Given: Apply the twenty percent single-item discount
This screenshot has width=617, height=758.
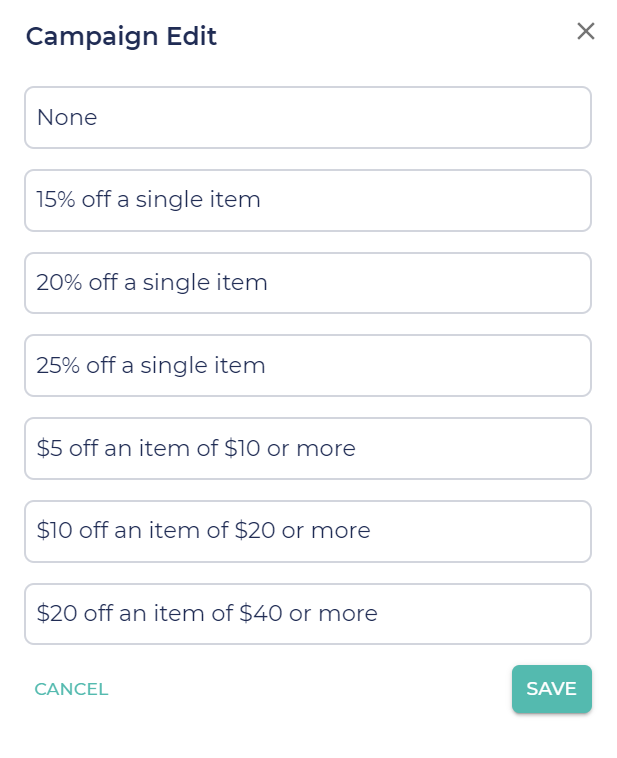Looking at the screenshot, I should pos(308,283).
